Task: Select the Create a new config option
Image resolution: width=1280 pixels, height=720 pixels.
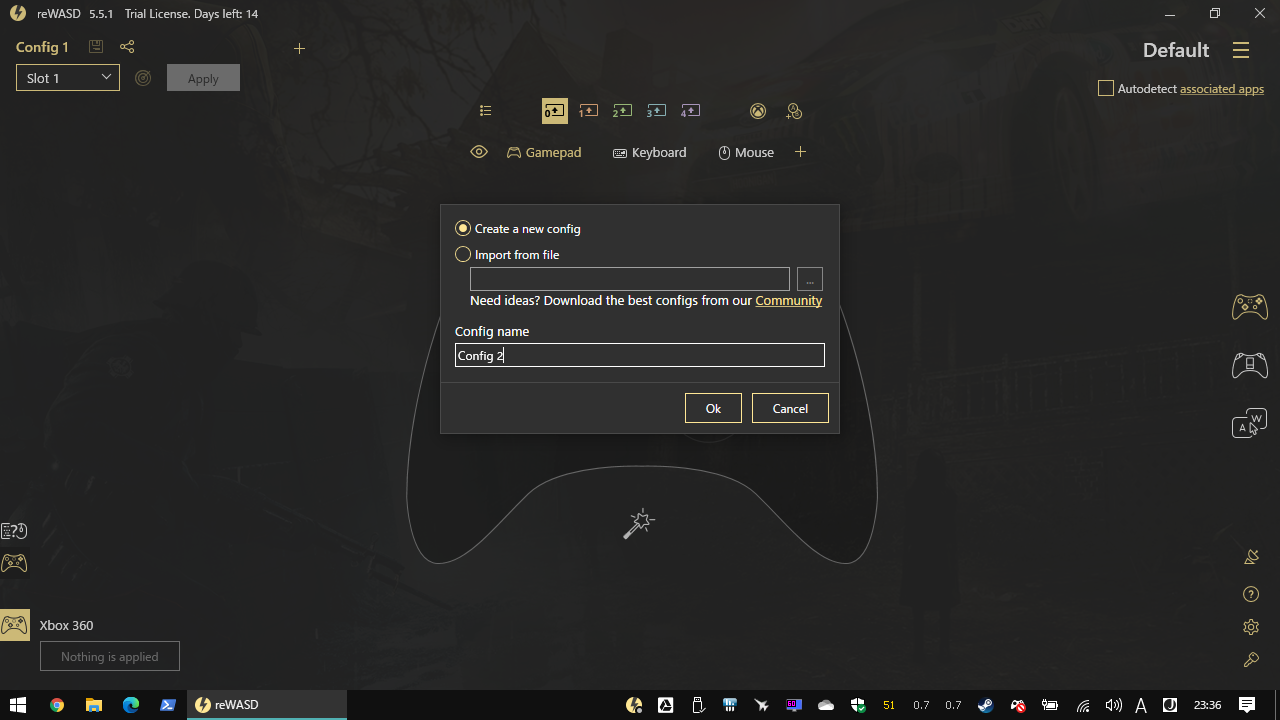Action: pyautogui.click(x=462, y=228)
